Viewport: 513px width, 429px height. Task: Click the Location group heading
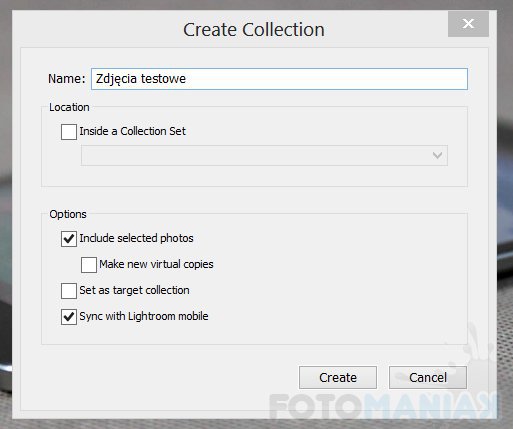pos(69,107)
